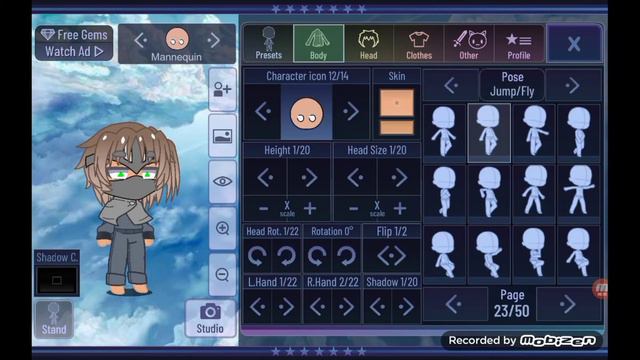
Task: Go to previous pose page
Action: [455, 304]
